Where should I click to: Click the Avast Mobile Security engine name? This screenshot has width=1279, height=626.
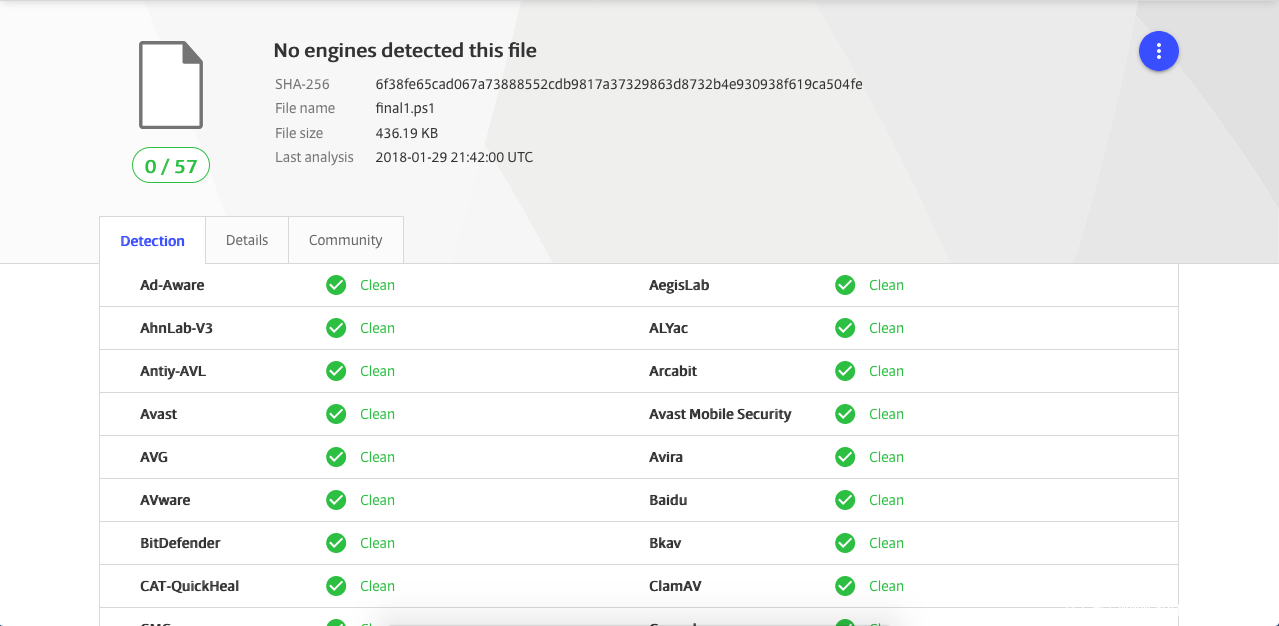pyautogui.click(x=720, y=414)
